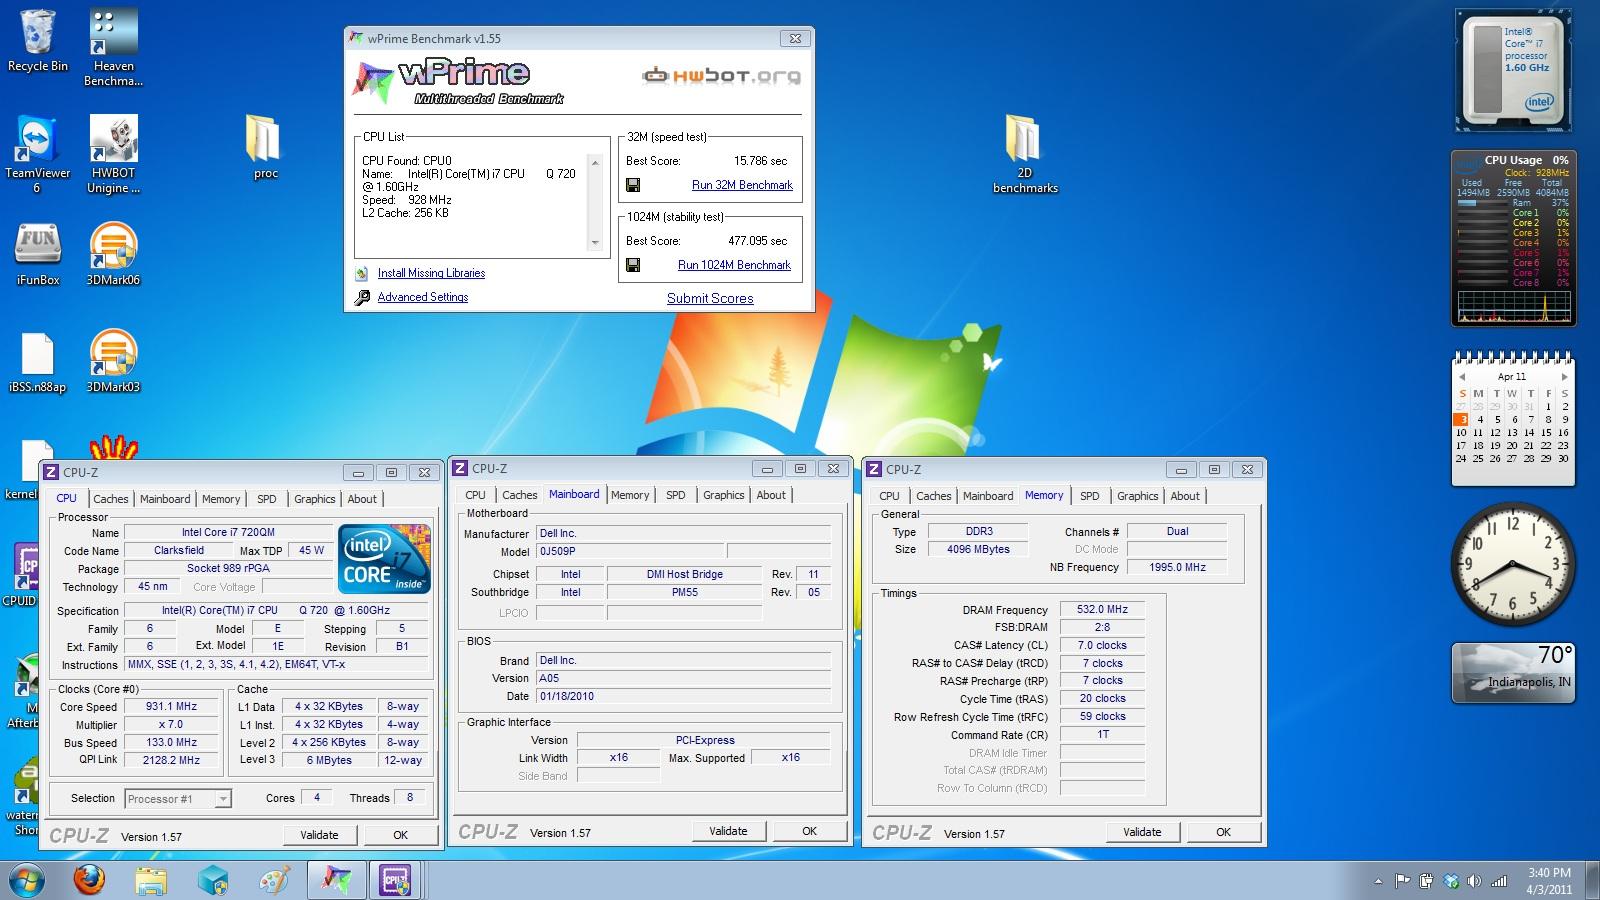Viewport: 1600px width, 900px height.
Task: Go to next month in calendar gadget
Action: 1565,377
